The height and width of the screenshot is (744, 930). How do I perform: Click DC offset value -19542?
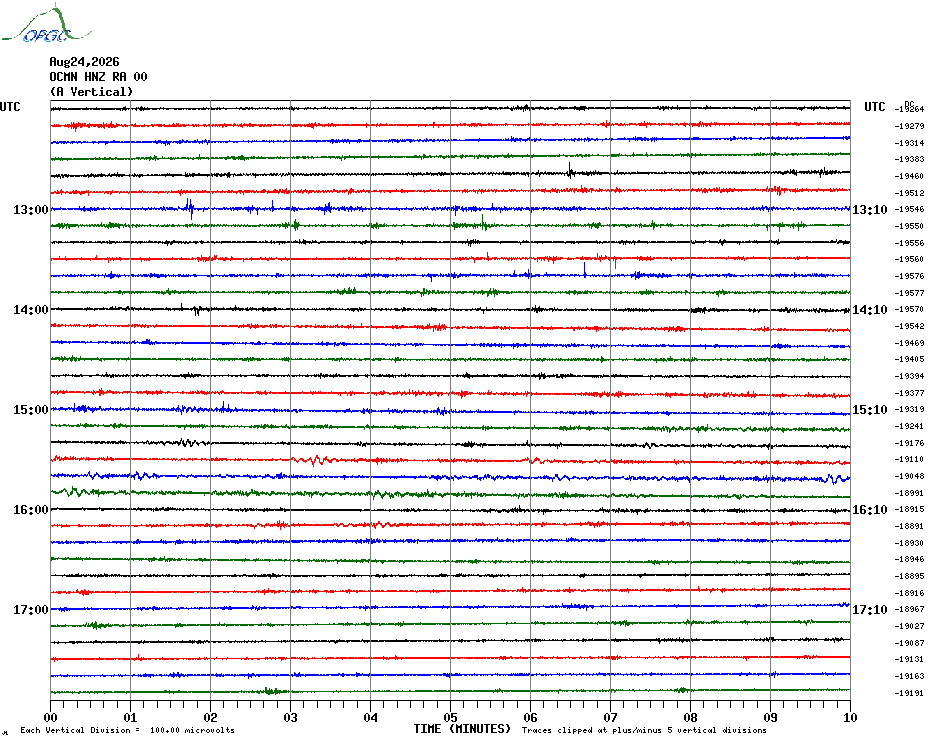pyautogui.click(x=909, y=326)
